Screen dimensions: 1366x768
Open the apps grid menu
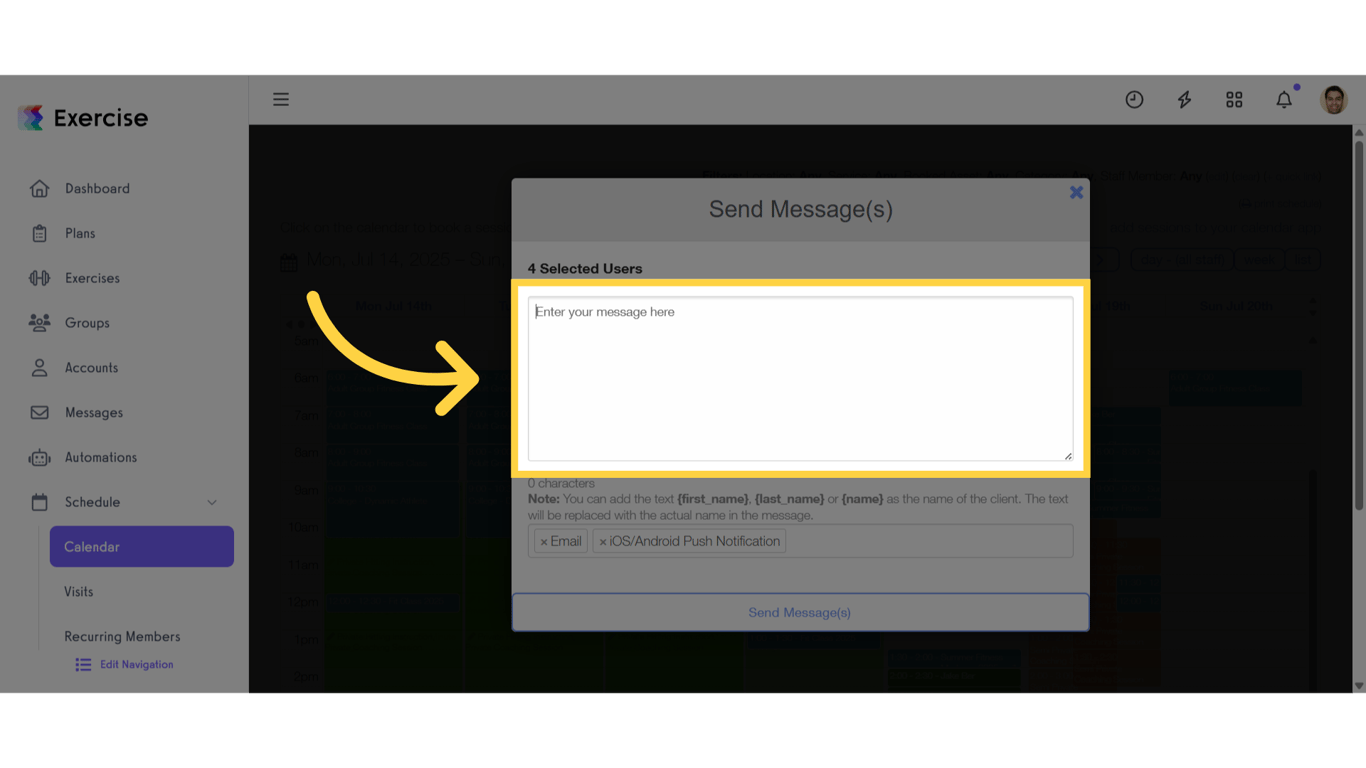[1234, 99]
